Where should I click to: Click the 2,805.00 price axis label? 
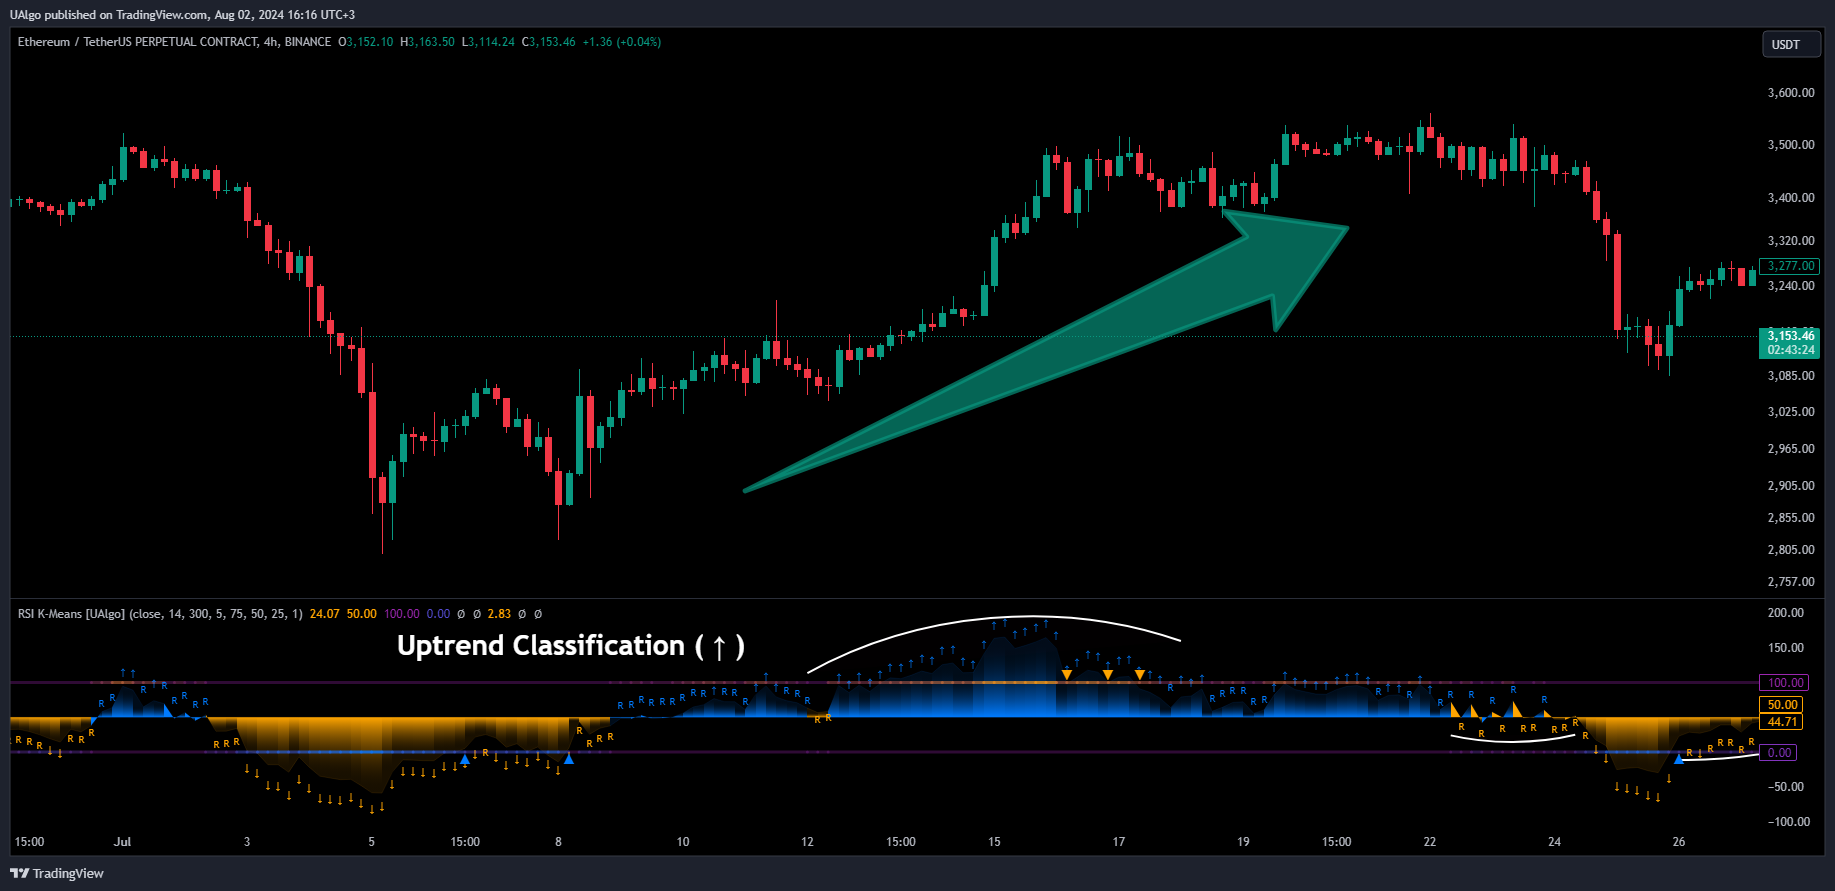(1791, 550)
